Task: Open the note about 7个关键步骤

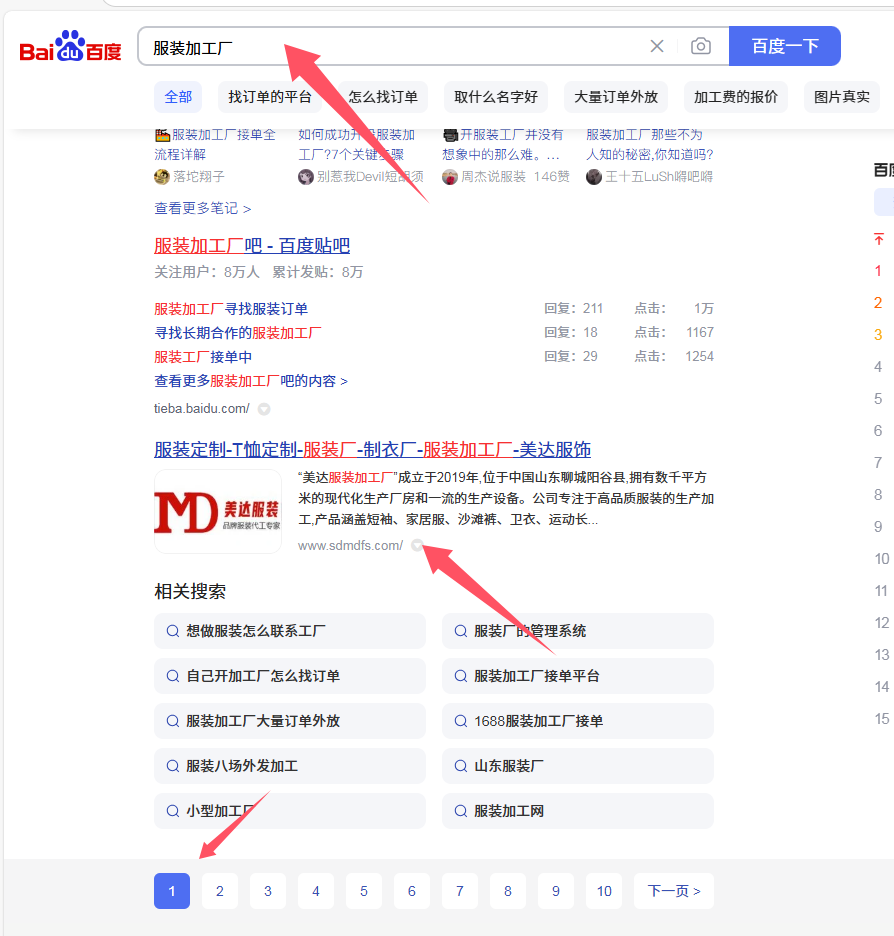Action: point(357,144)
